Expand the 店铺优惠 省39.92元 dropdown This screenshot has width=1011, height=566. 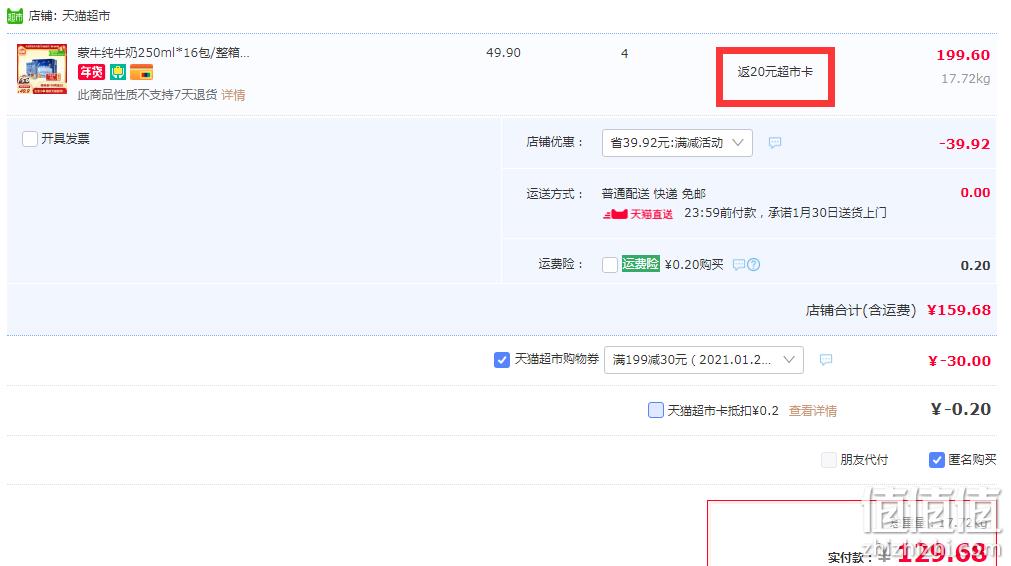pyautogui.click(x=677, y=142)
